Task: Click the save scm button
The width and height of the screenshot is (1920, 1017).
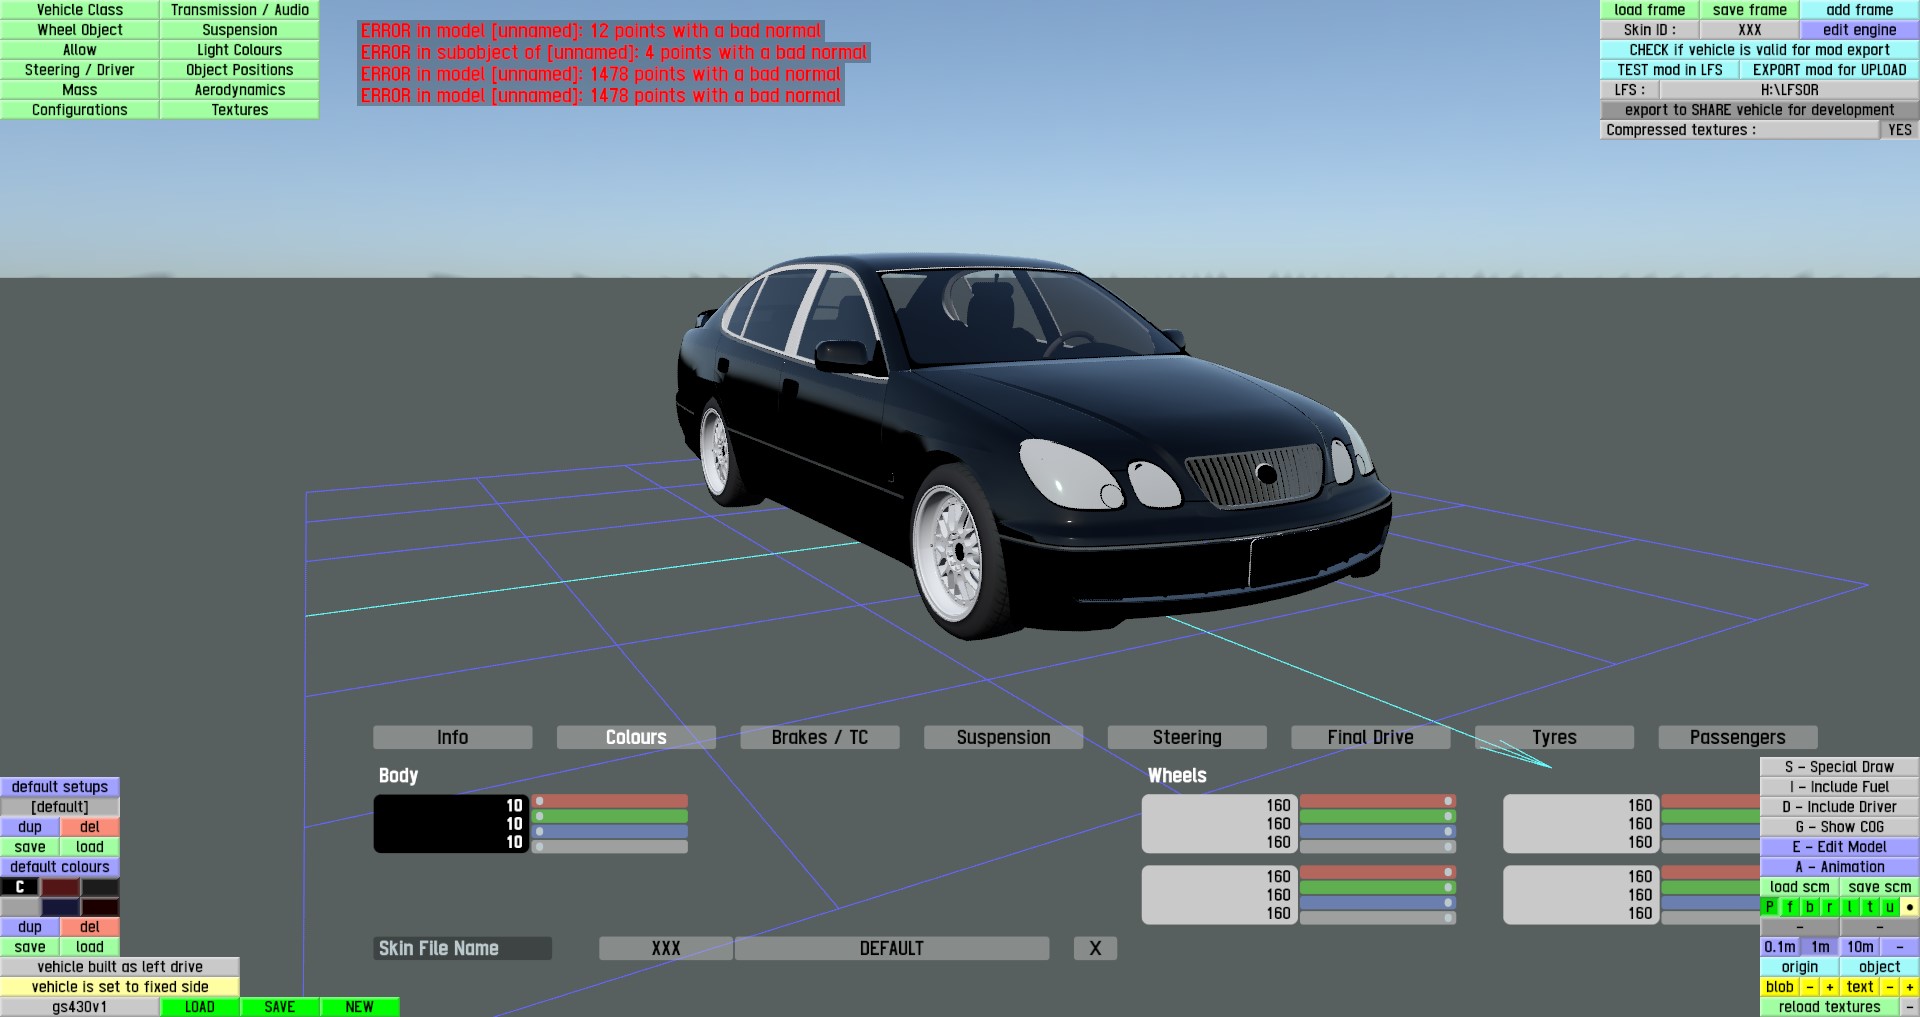Action: tap(1880, 887)
